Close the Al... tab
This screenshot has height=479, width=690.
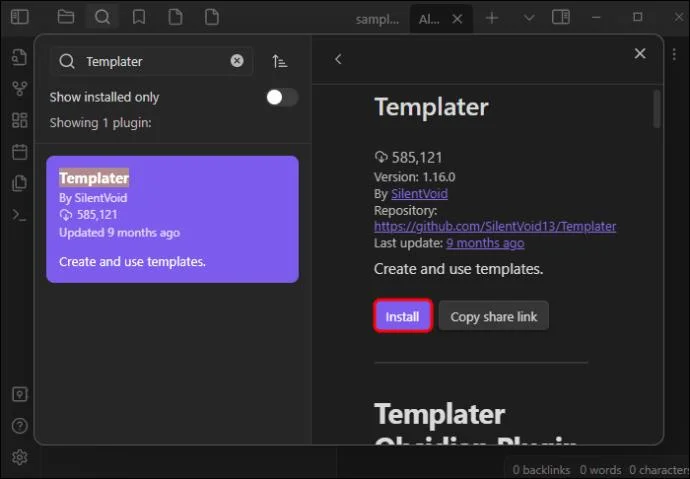tap(457, 19)
